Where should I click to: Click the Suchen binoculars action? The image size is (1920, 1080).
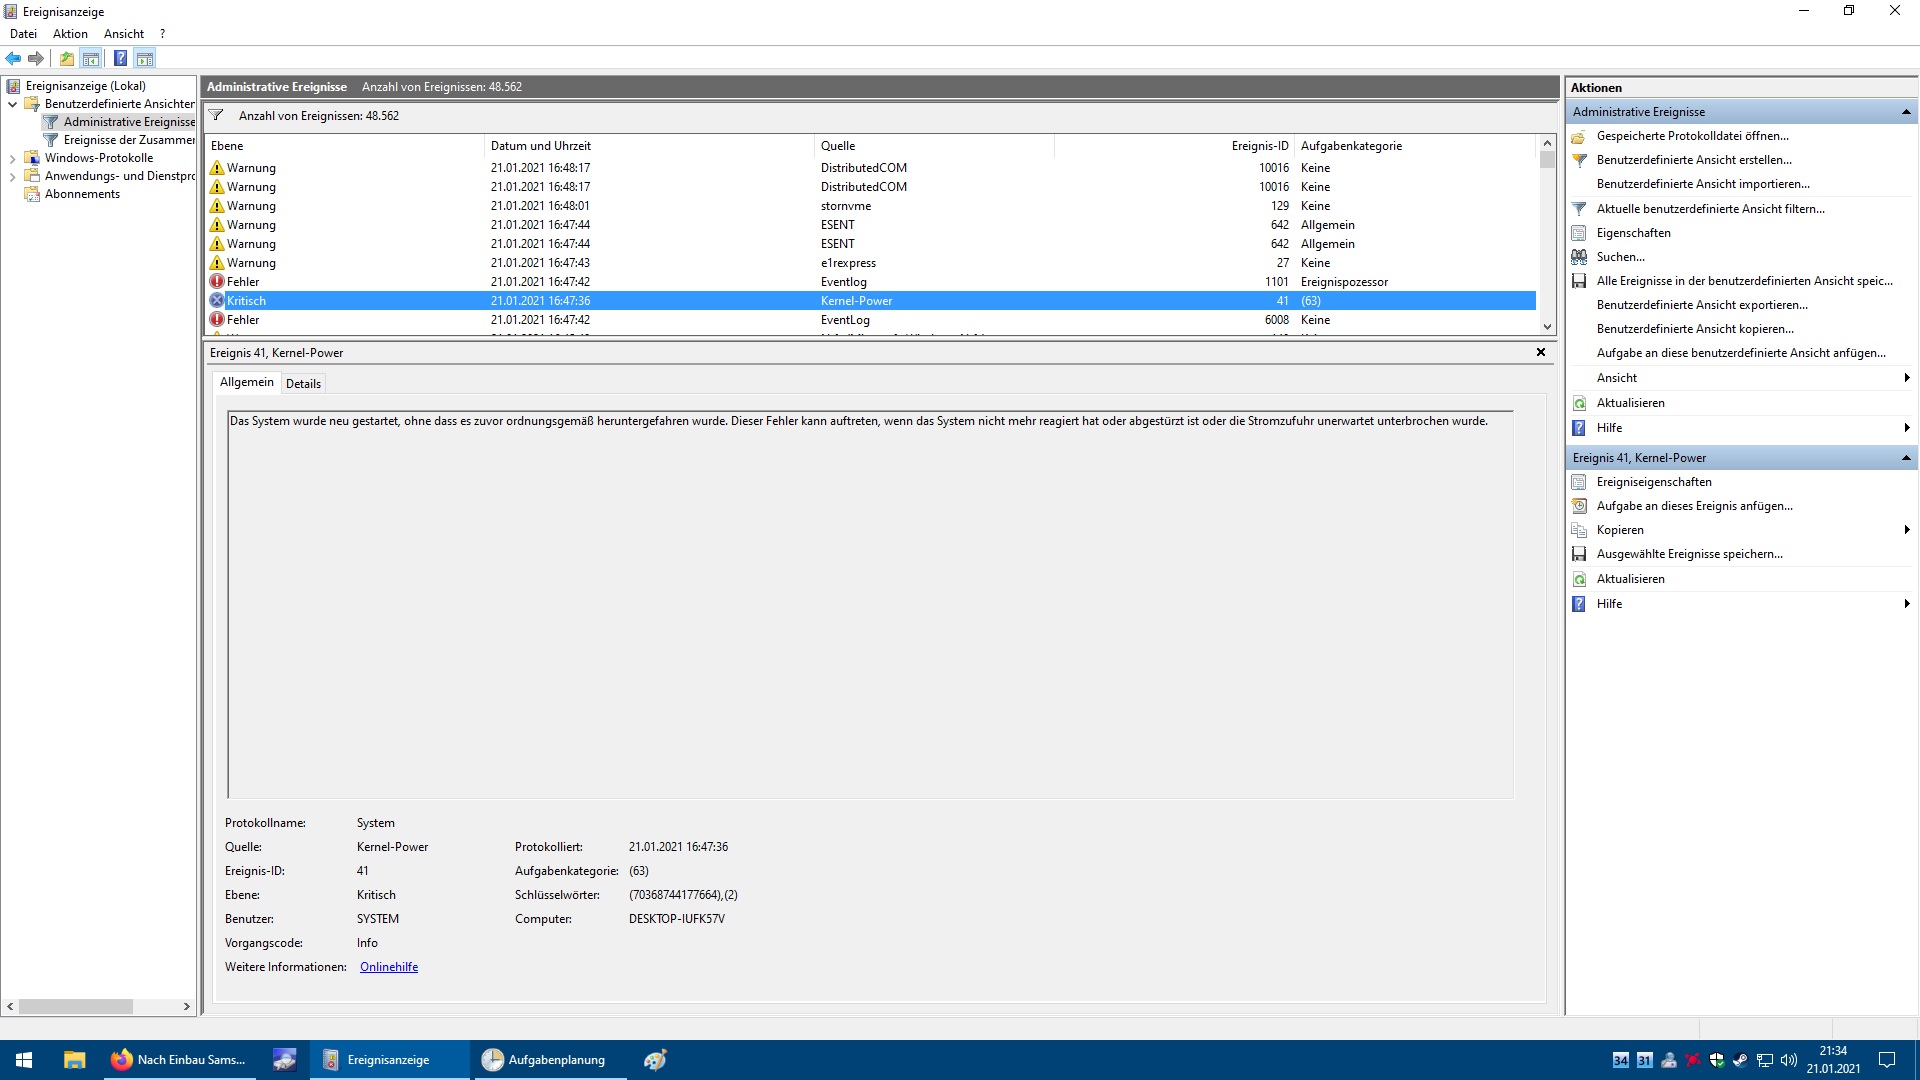click(x=1620, y=257)
